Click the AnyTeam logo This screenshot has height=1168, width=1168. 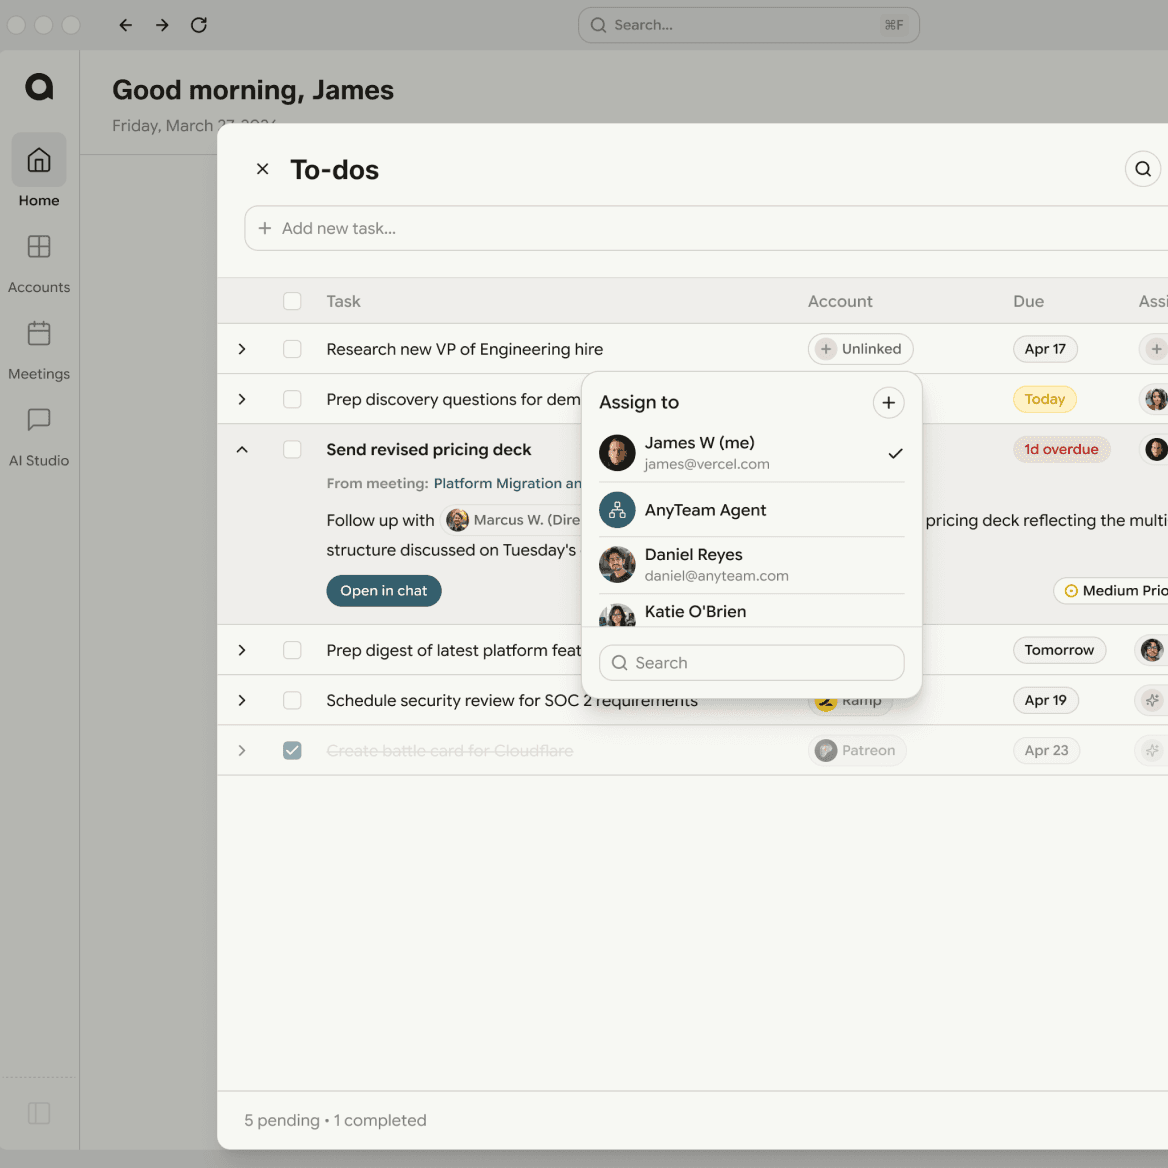pyautogui.click(x=39, y=86)
